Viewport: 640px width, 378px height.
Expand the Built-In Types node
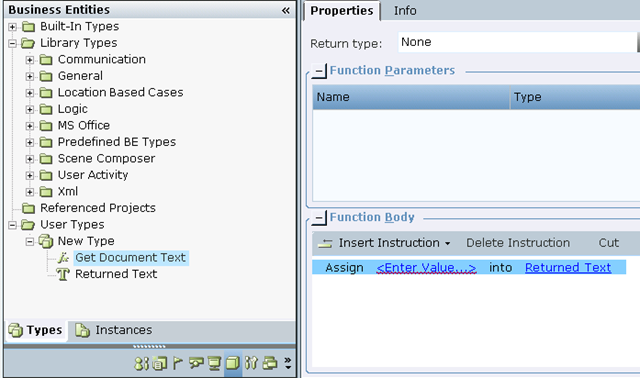(x=13, y=27)
